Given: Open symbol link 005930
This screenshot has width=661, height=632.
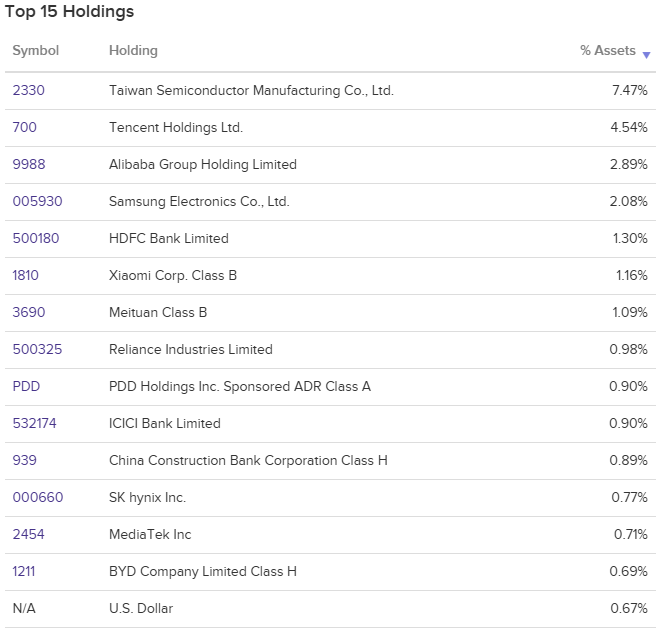Looking at the screenshot, I should 38,201.
